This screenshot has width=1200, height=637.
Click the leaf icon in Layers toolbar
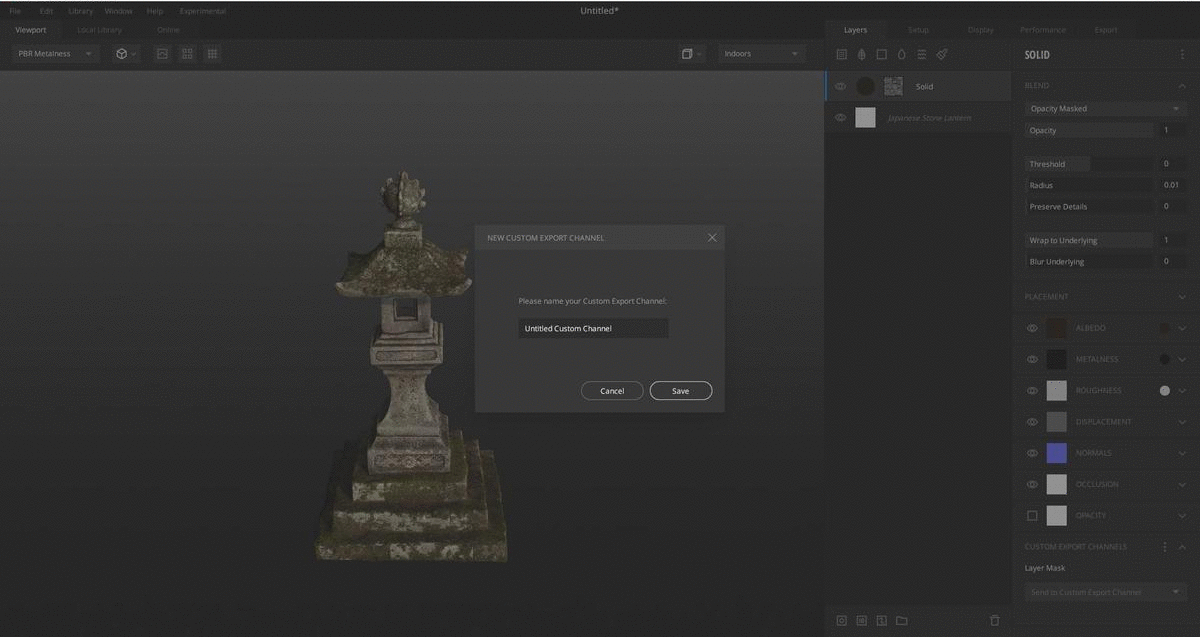click(861, 54)
